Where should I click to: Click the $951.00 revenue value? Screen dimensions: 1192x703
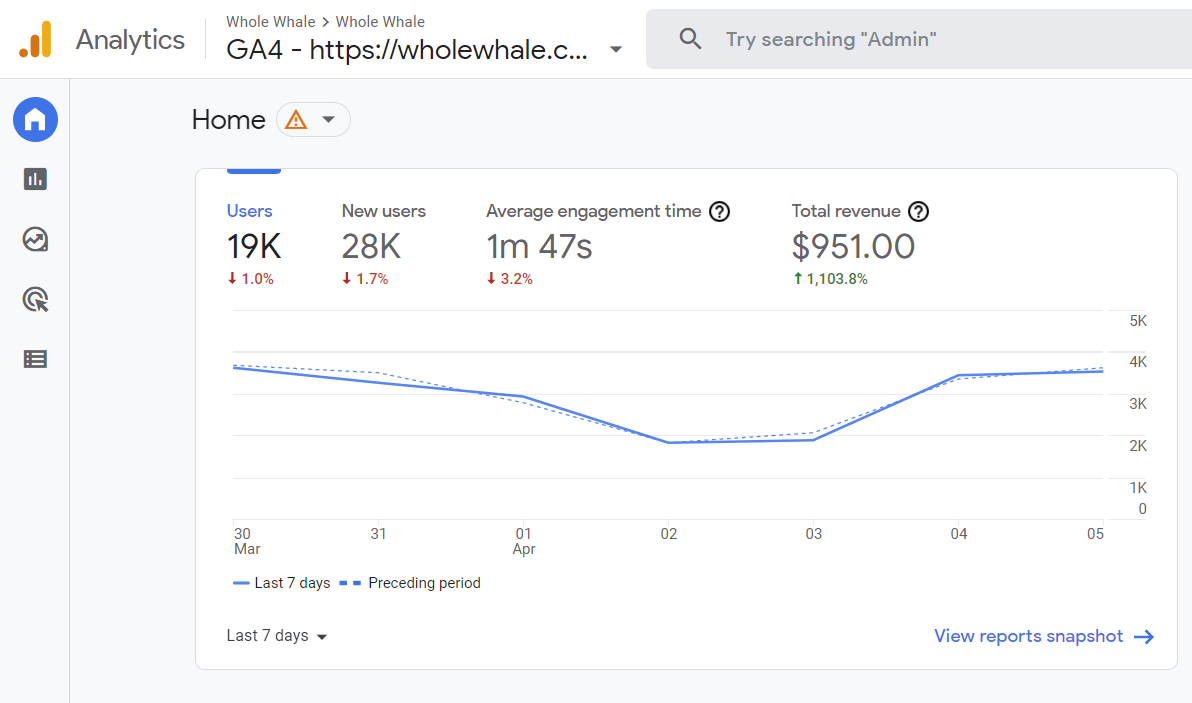853,246
